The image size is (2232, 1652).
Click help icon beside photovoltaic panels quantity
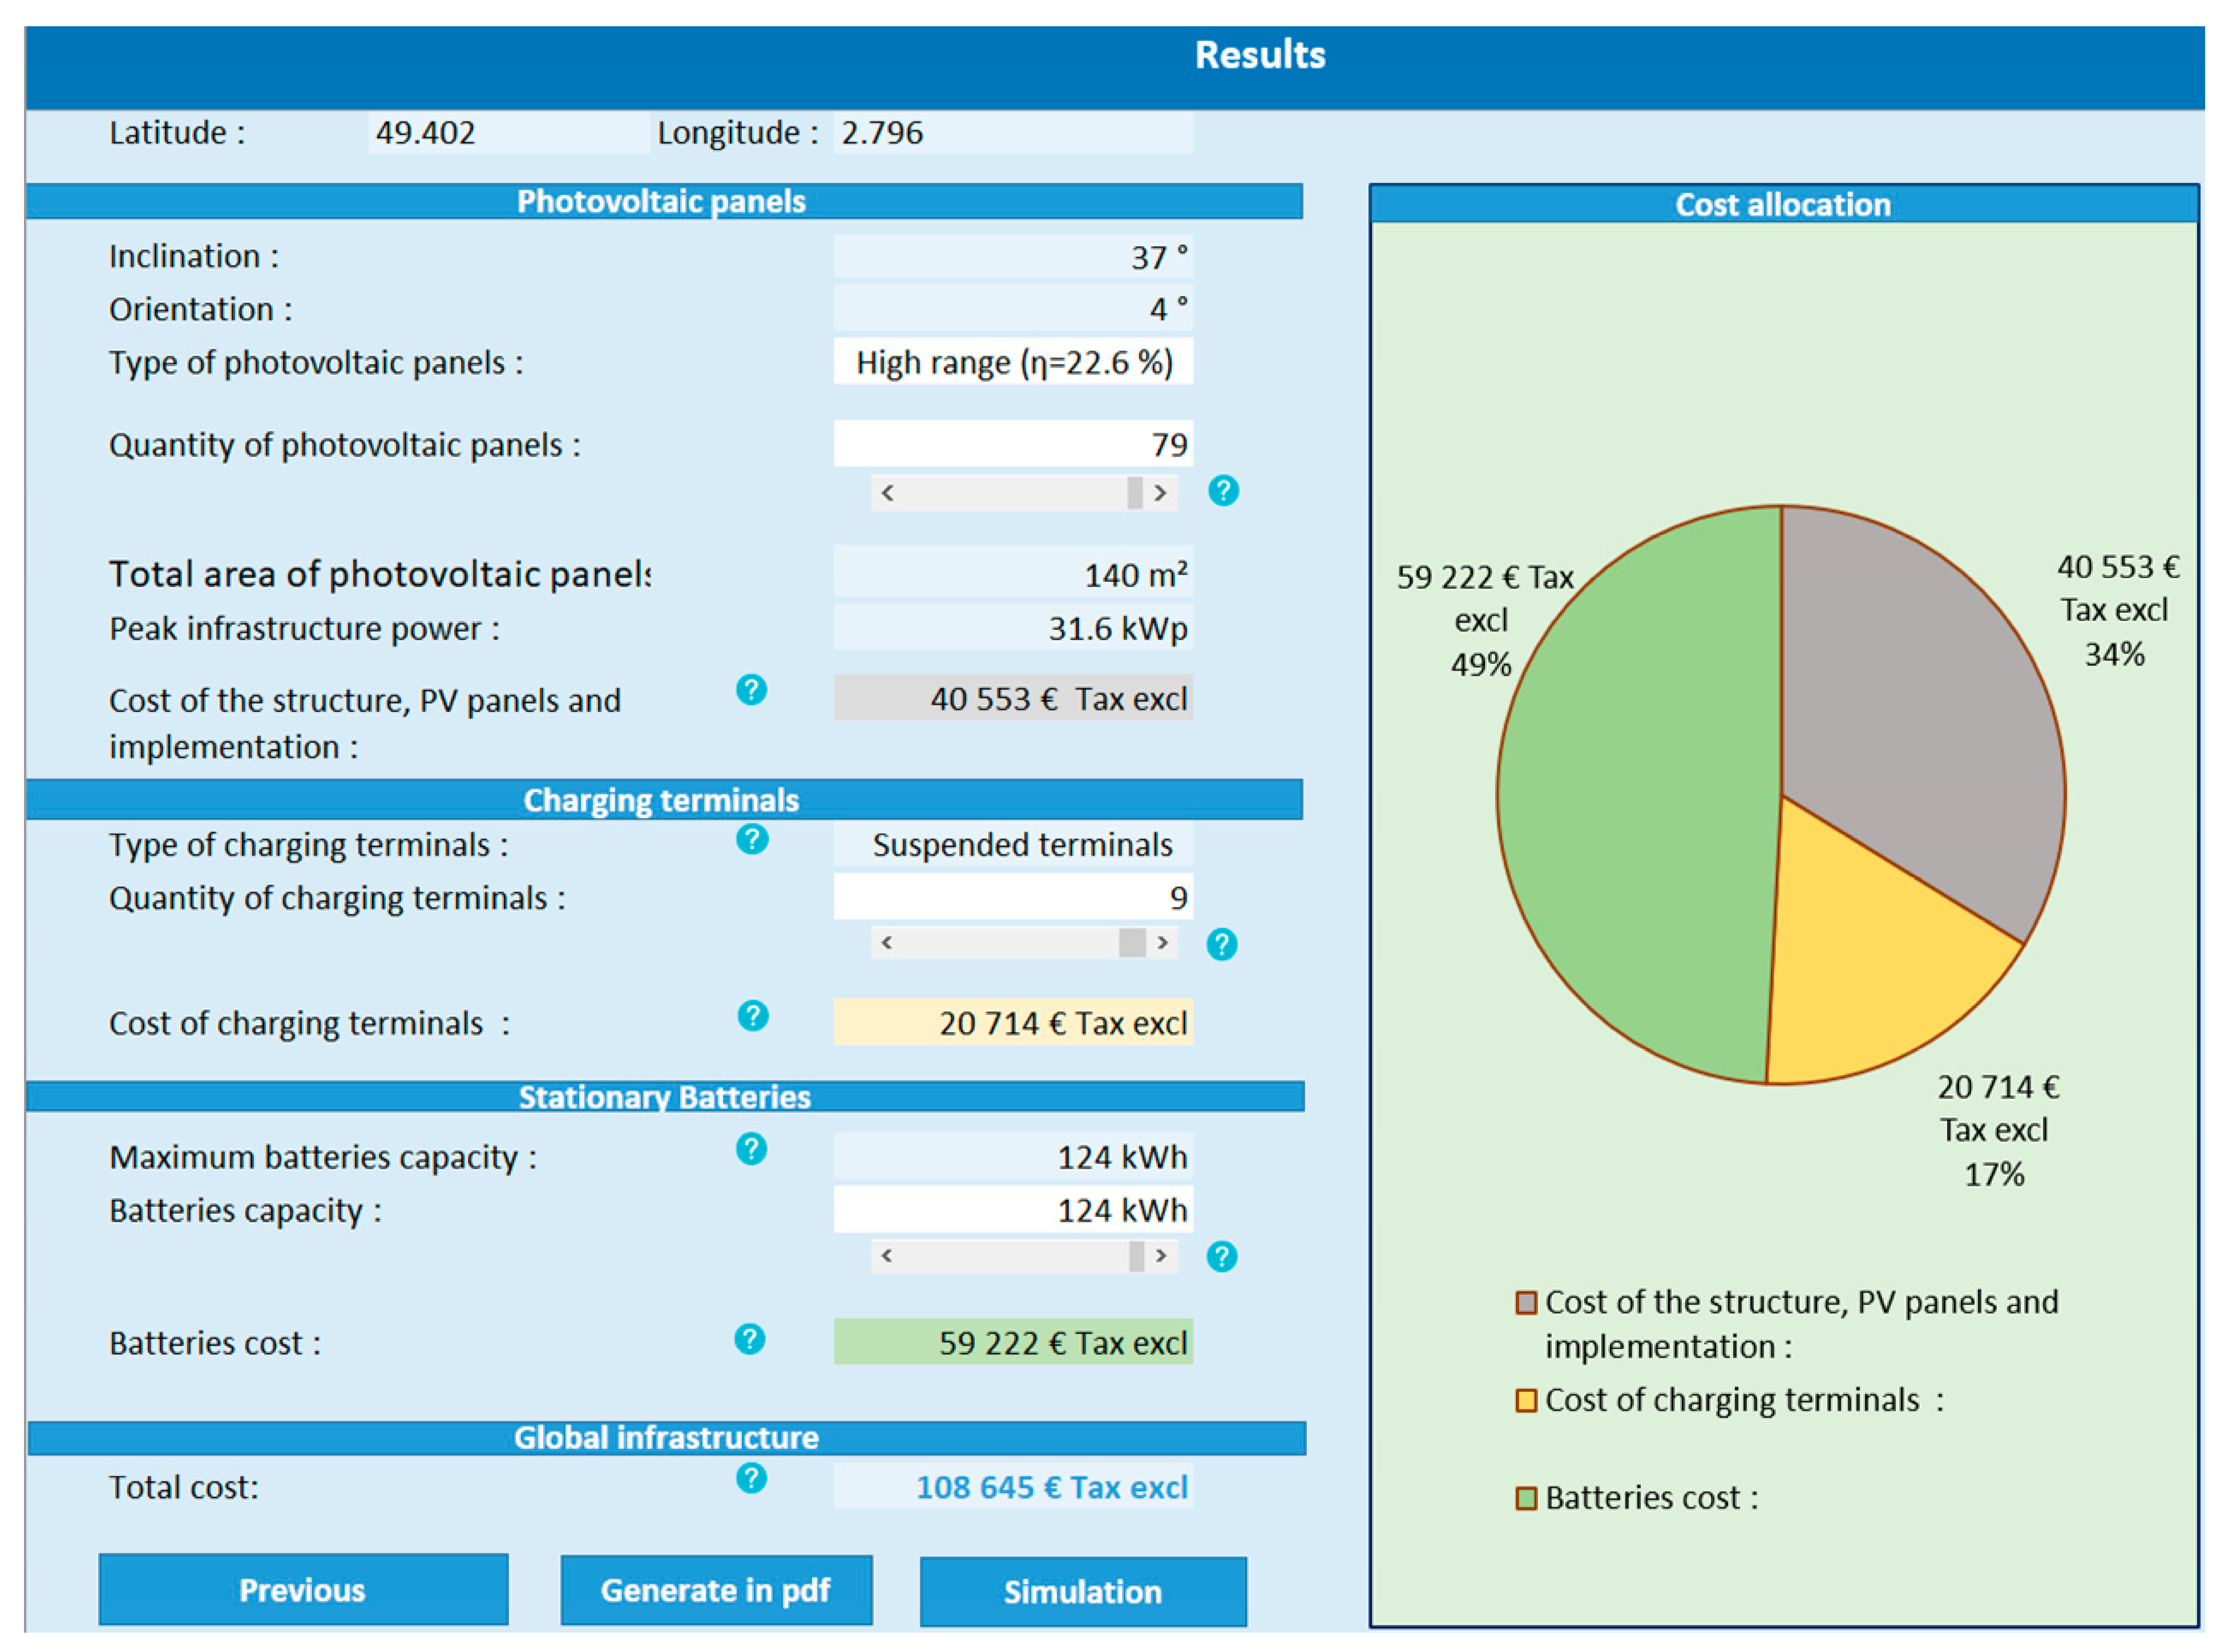pos(1223,491)
